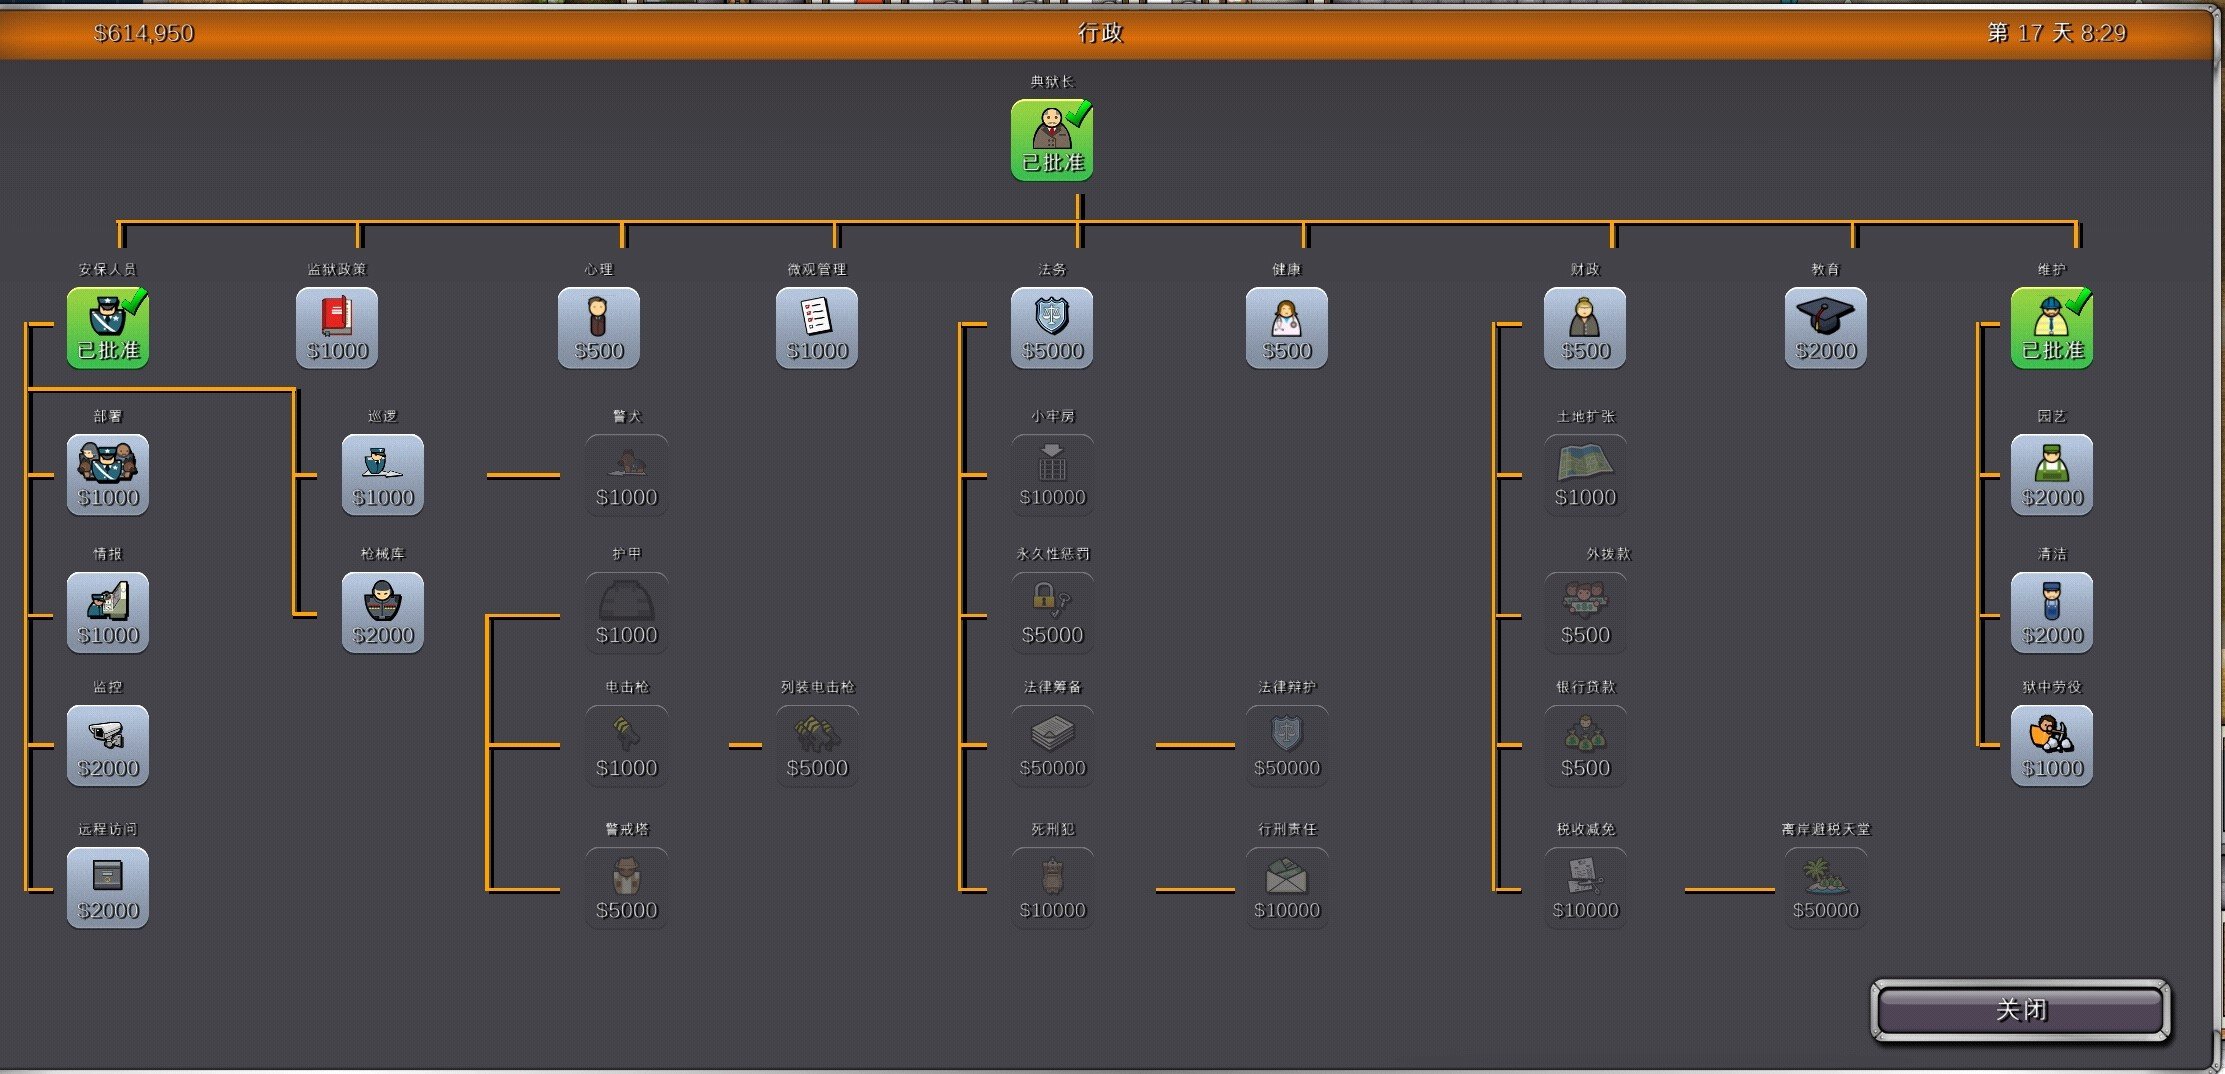Hire the Accountant (财政) for $500
Screen dimensions: 2225x1074
click(1585, 328)
